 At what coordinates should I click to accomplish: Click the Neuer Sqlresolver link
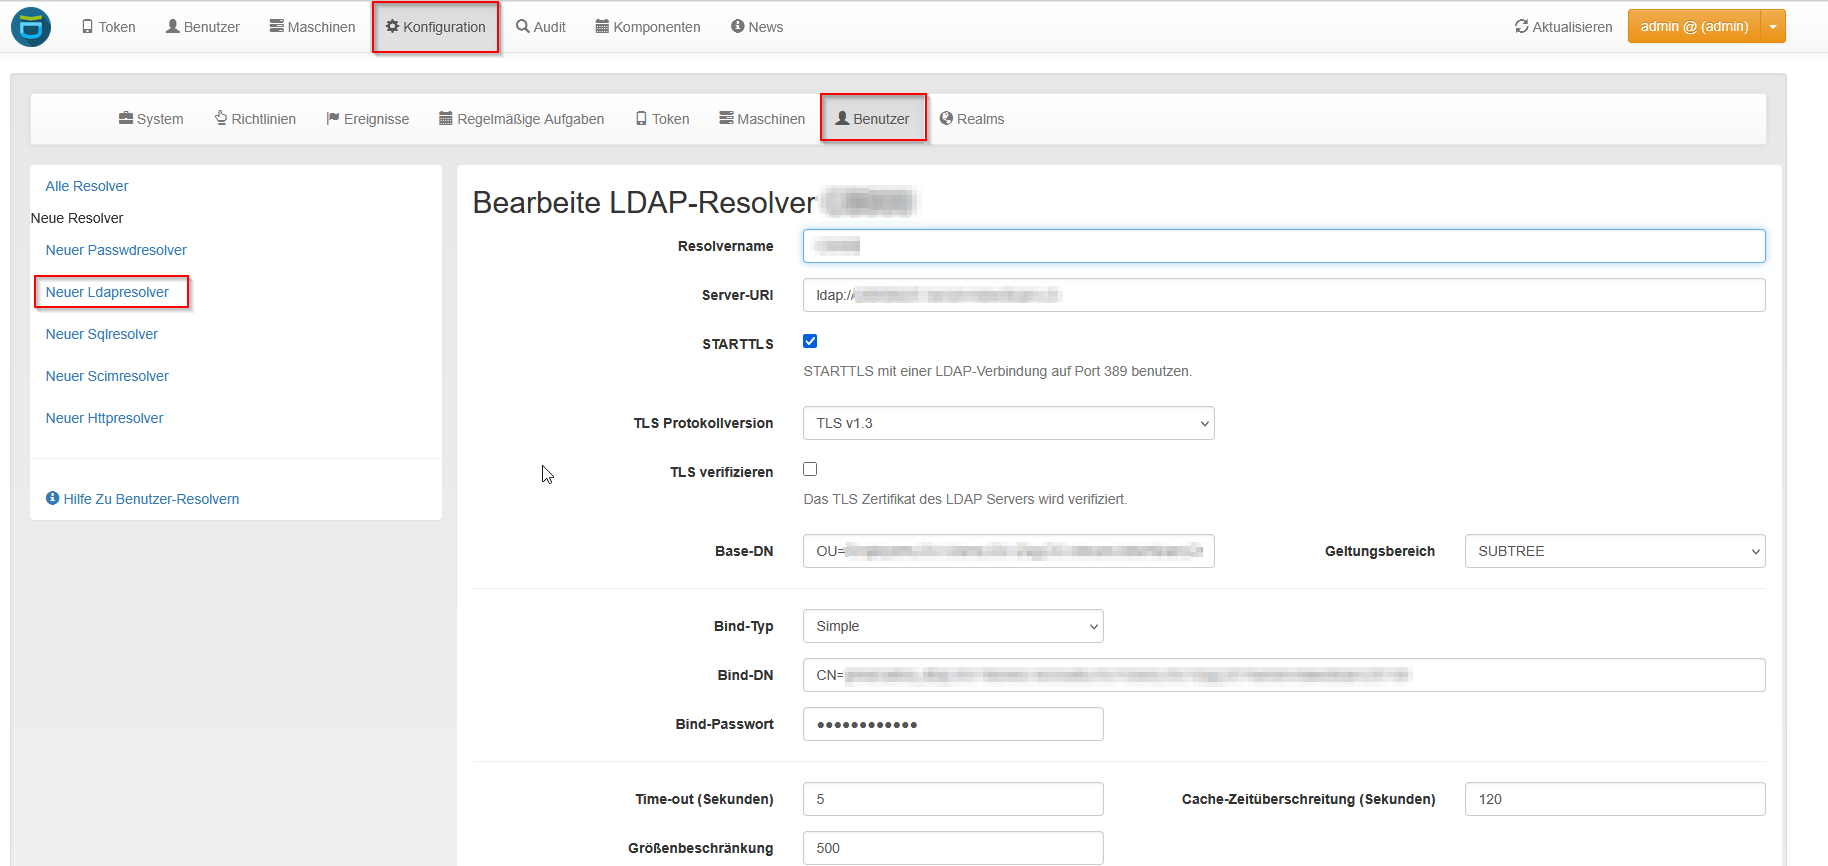[102, 334]
